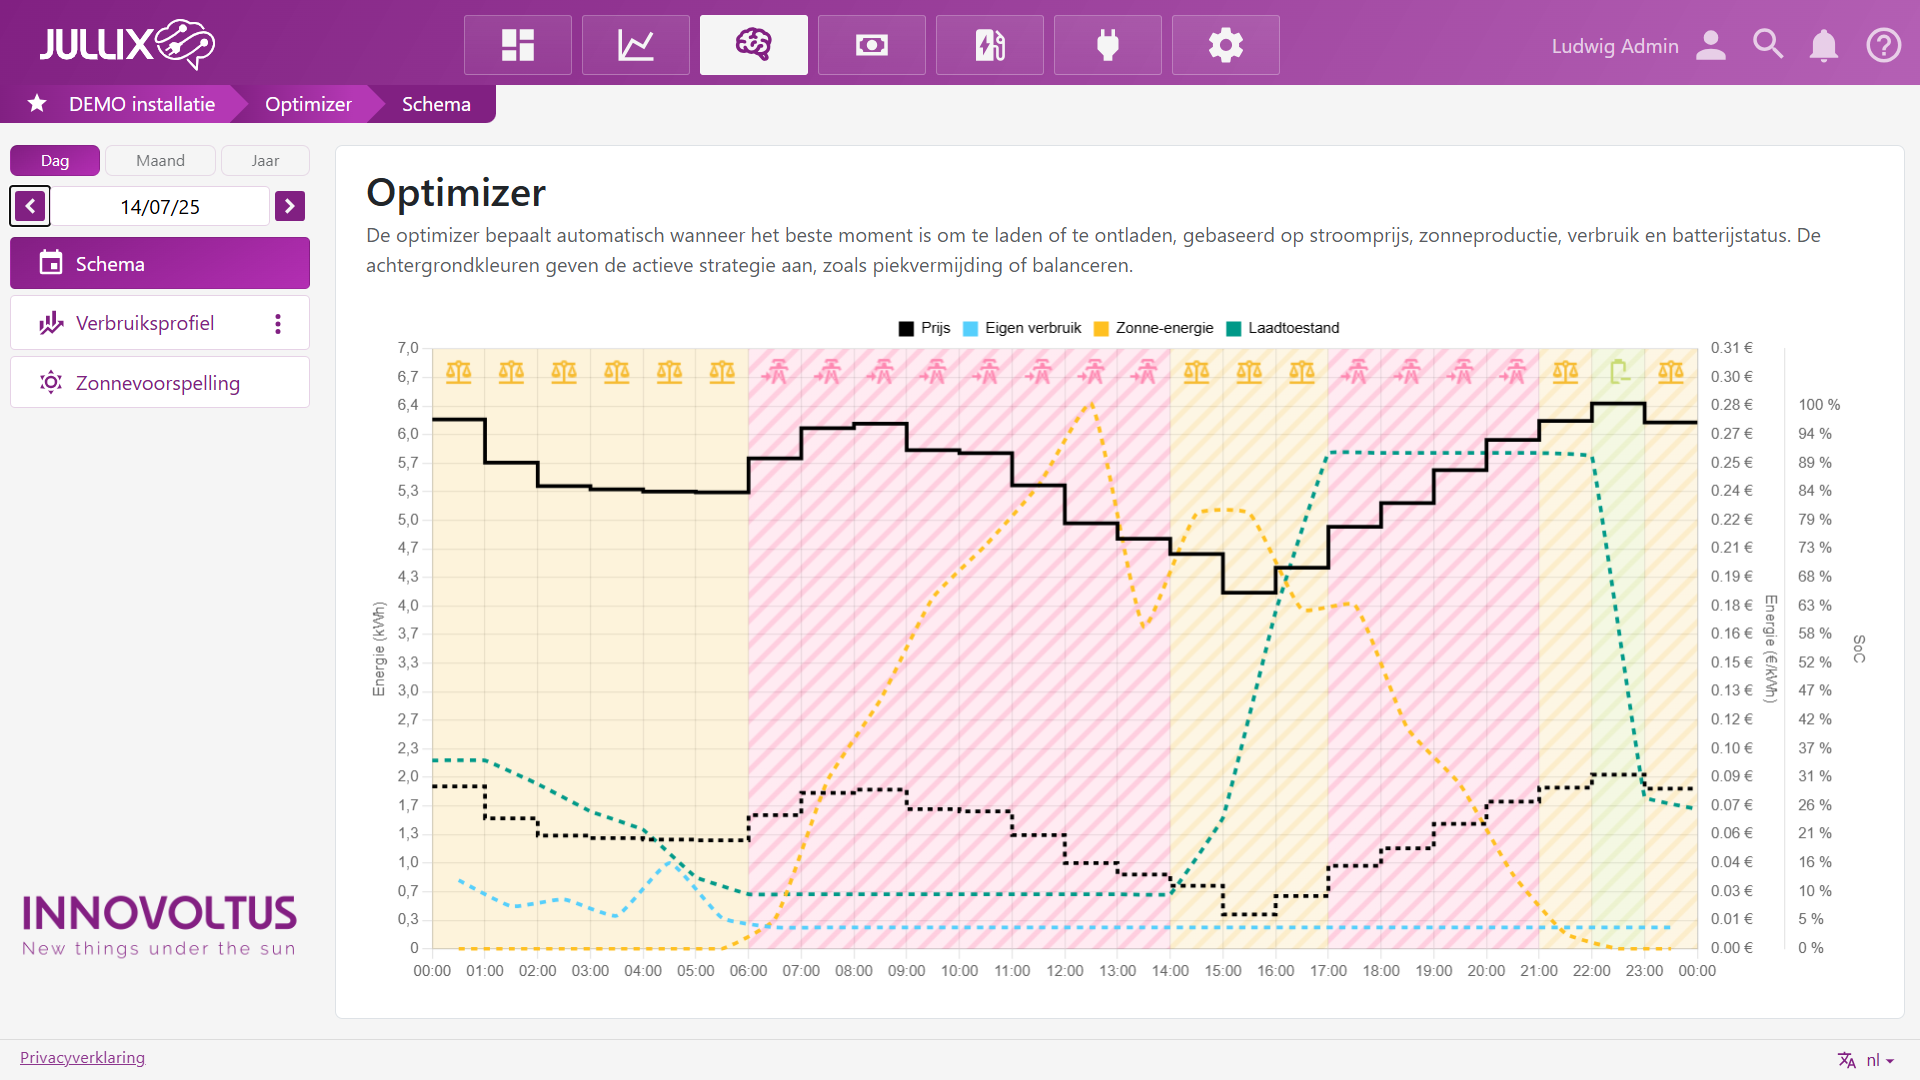
Task: Open the charging station icon
Action: pos(989,45)
